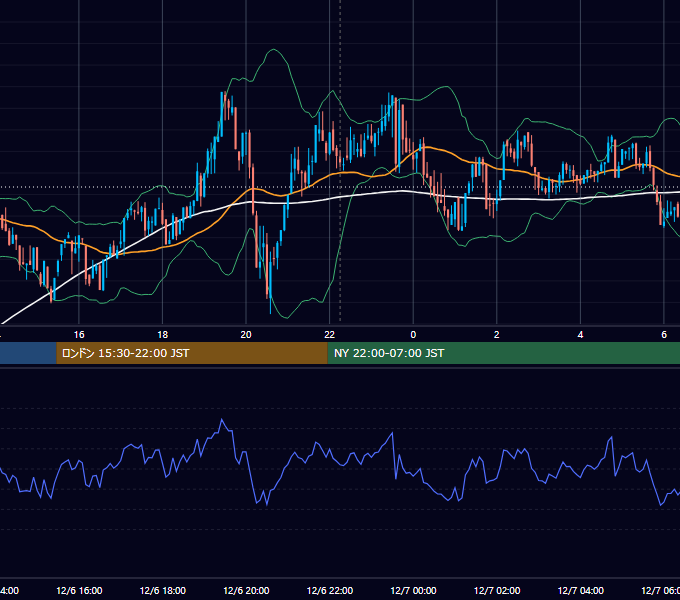The width and height of the screenshot is (680, 600).
Task: Click the 4 hour label on upper axis
Action: pos(580,335)
